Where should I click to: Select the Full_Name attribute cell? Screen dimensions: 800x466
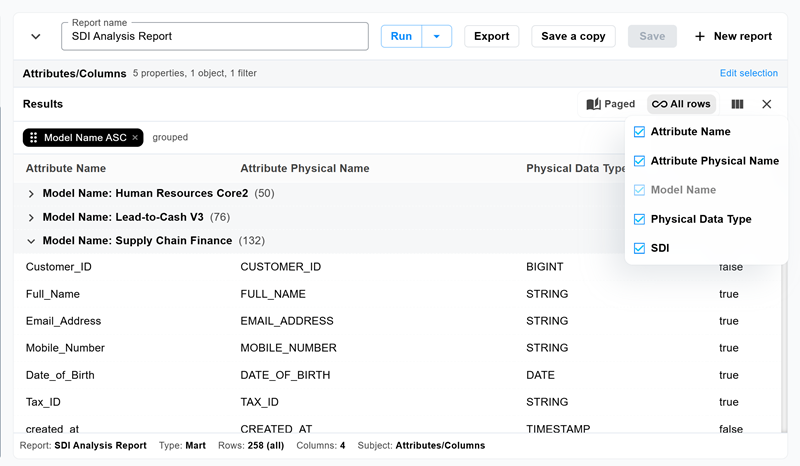(x=53, y=294)
